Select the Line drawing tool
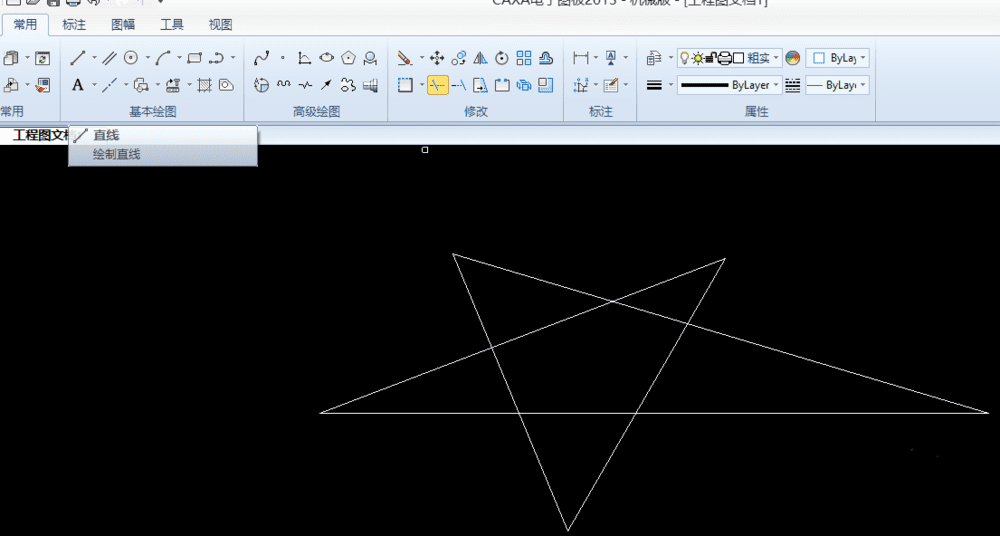 click(x=78, y=58)
